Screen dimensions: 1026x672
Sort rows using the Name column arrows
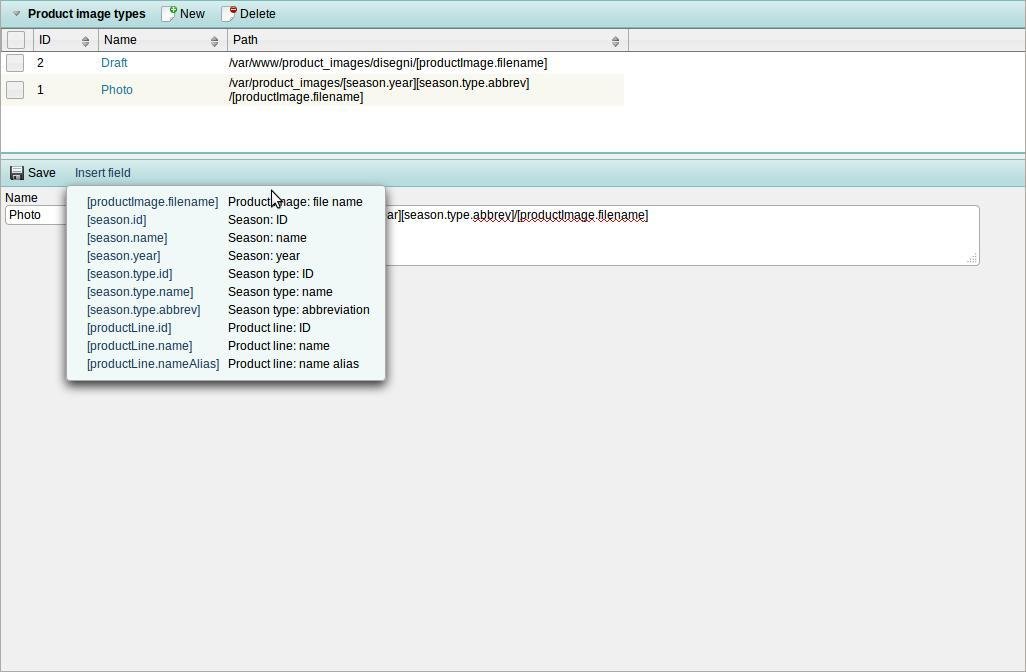click(214, 41)
